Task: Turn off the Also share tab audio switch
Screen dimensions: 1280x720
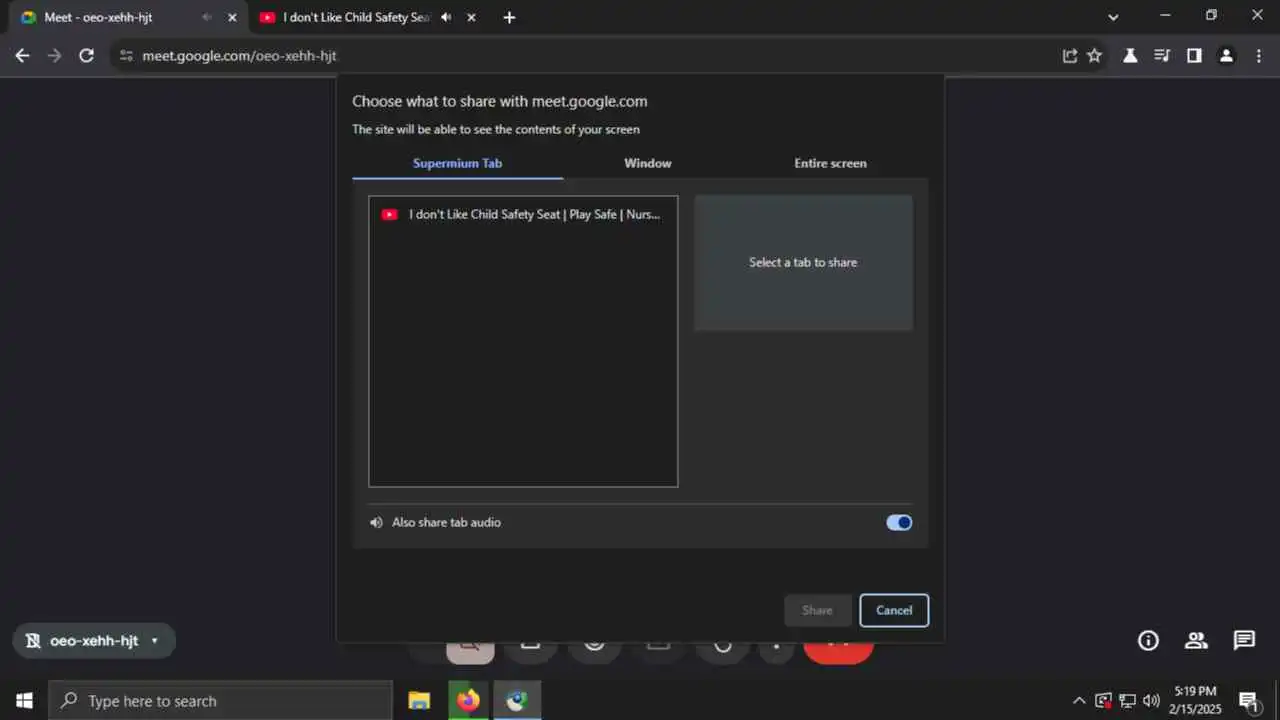Action: coord(899,522)
